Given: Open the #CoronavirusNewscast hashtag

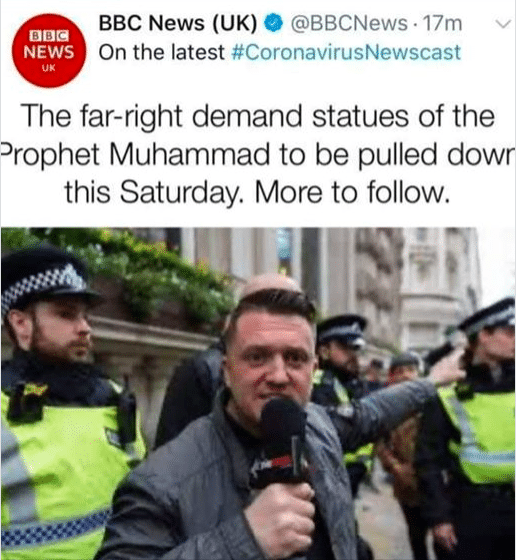Looking at the screenshot, I should click(x=346, y=52).
